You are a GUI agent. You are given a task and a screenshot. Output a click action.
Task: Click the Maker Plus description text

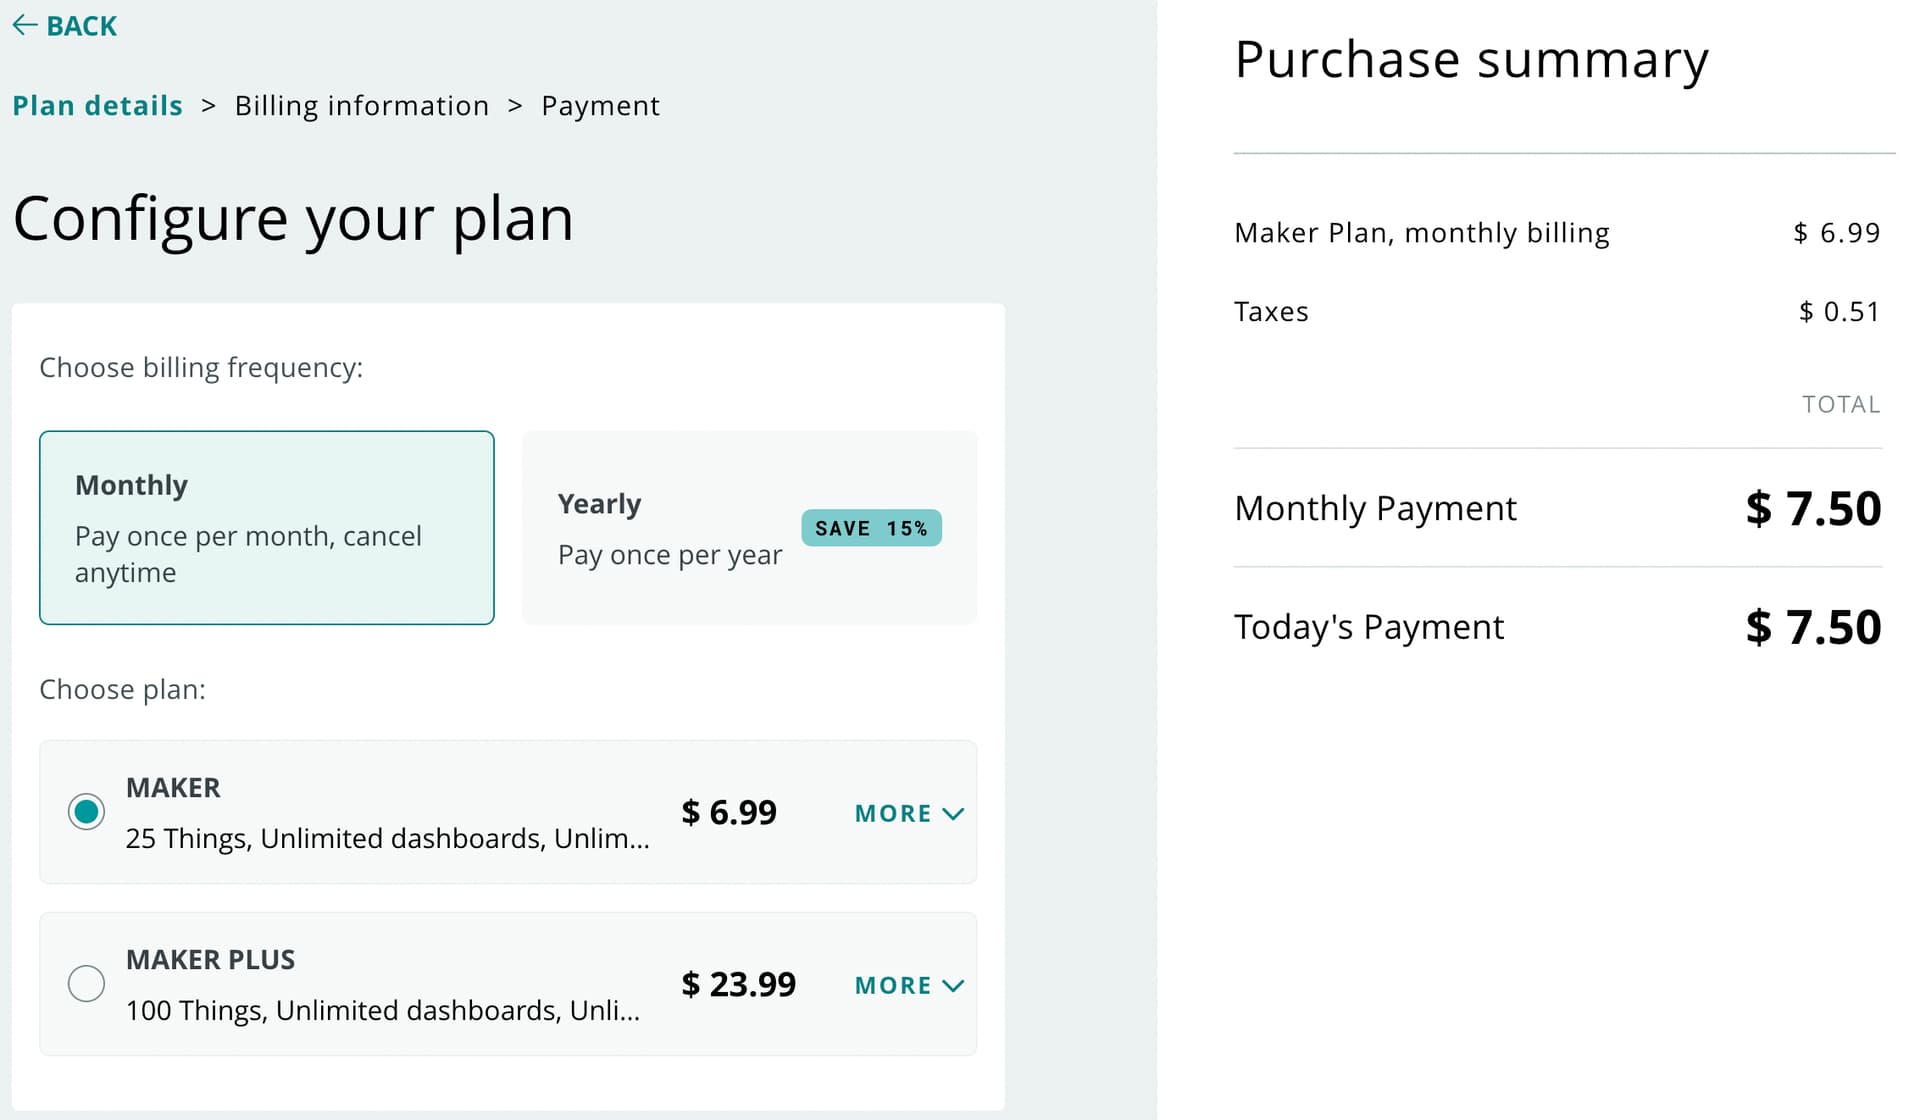(x=382, y=1010)
